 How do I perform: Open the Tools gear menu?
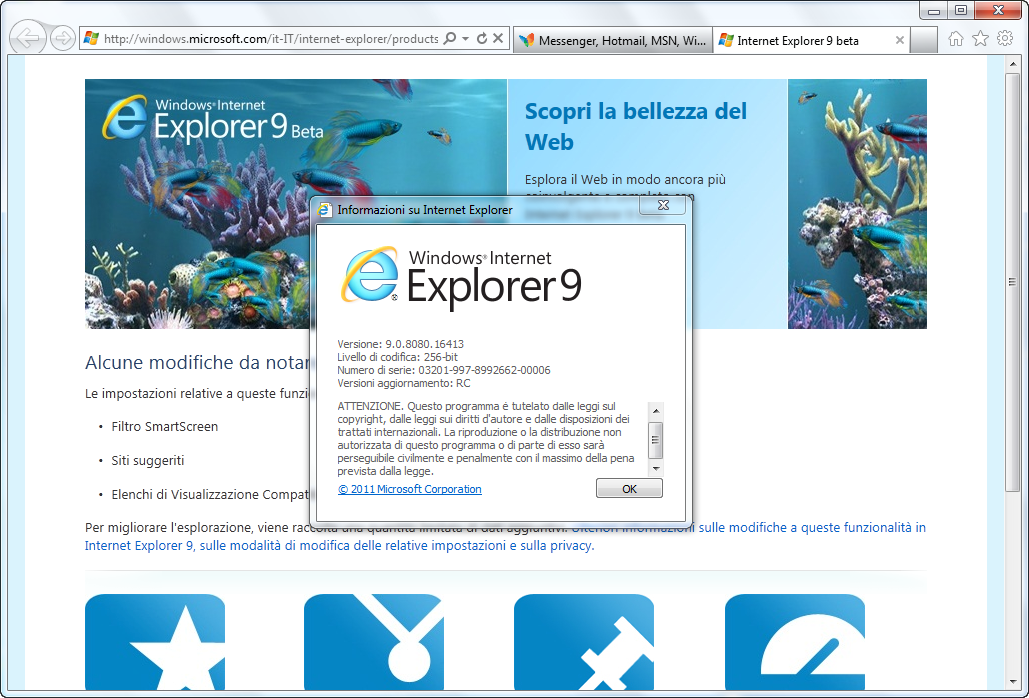click(x=1005, y=39)
